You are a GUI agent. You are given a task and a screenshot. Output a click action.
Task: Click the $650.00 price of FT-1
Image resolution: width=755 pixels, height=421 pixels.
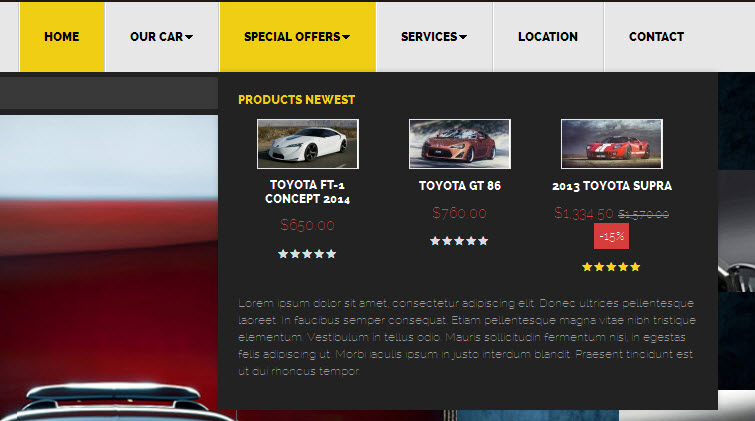click(308, 225)
